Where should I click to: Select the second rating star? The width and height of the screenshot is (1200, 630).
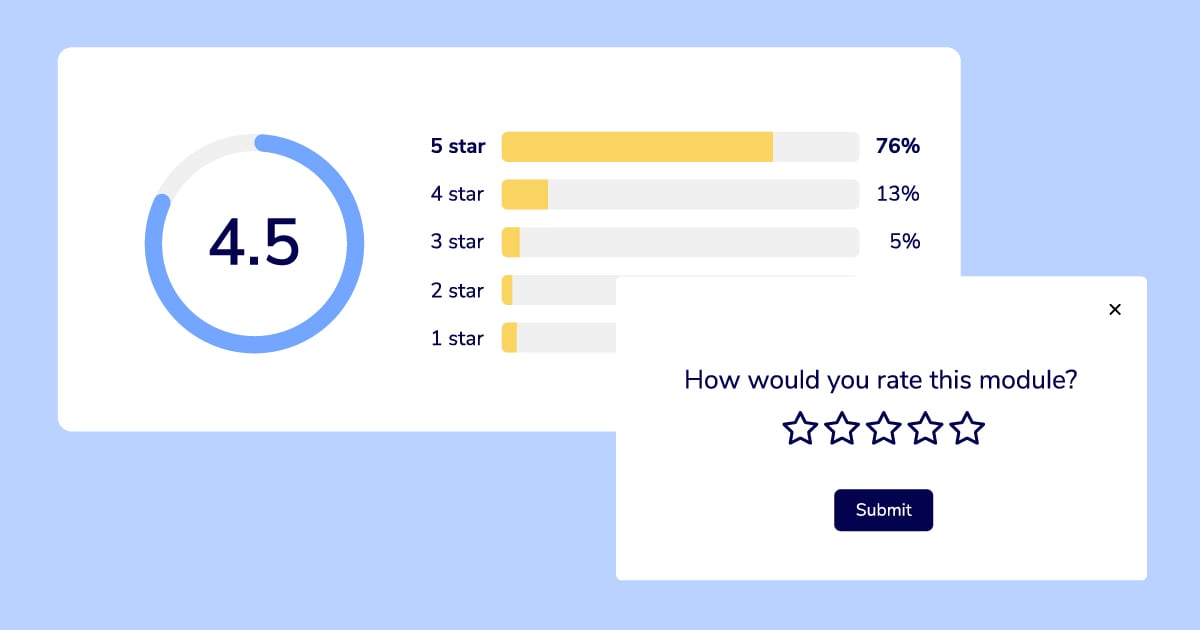842,428
